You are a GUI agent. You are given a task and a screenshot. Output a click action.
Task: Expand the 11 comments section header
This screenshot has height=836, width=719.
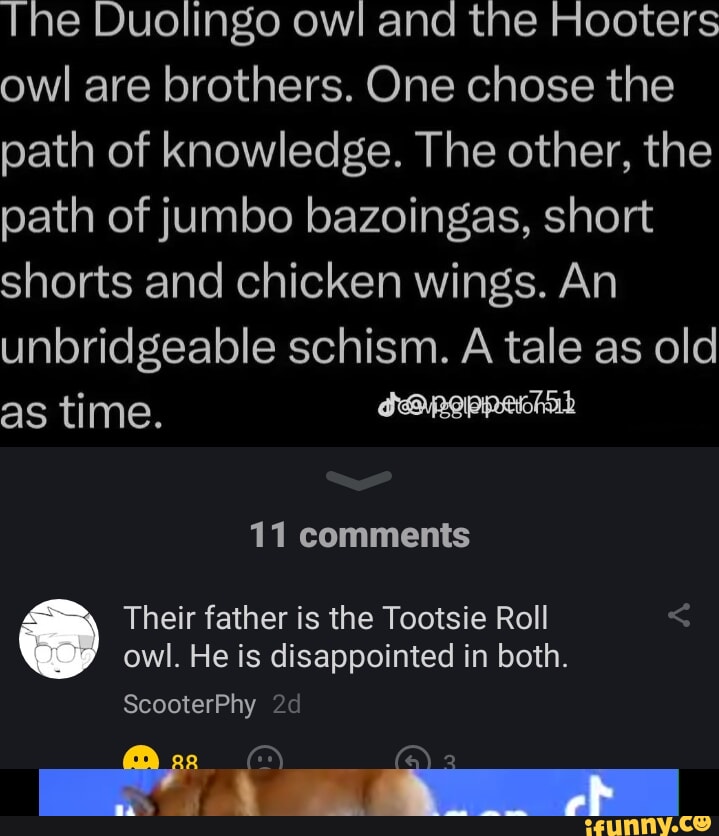tap(359, 535)
